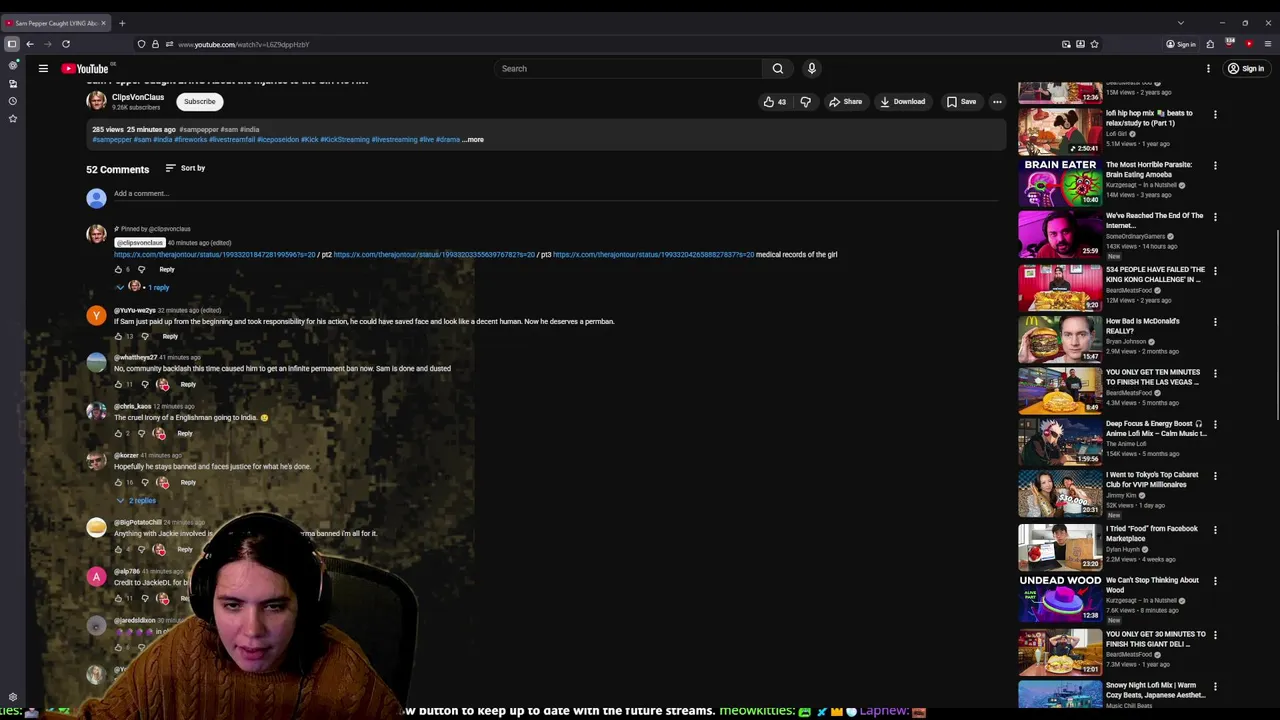Go back with the browser back arrow
This screenshot has width=1280, height=720.
point(30,44)
